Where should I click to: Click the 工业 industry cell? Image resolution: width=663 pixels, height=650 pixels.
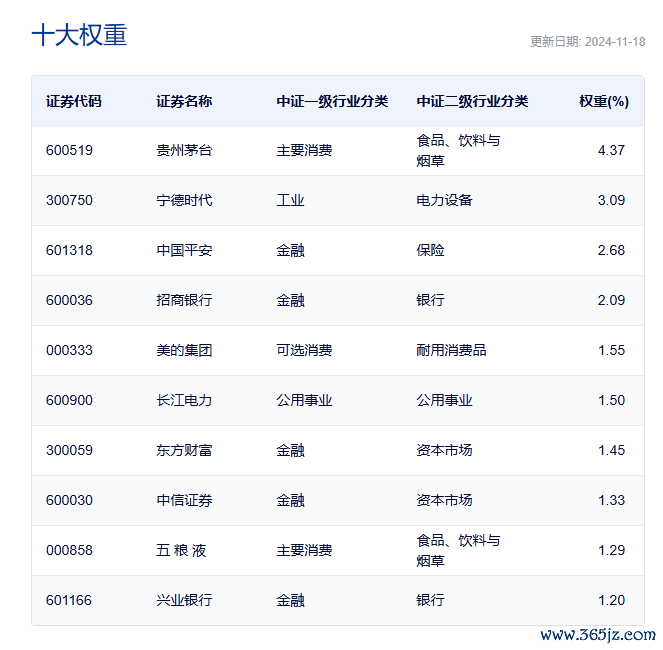[x=290, y=200]
